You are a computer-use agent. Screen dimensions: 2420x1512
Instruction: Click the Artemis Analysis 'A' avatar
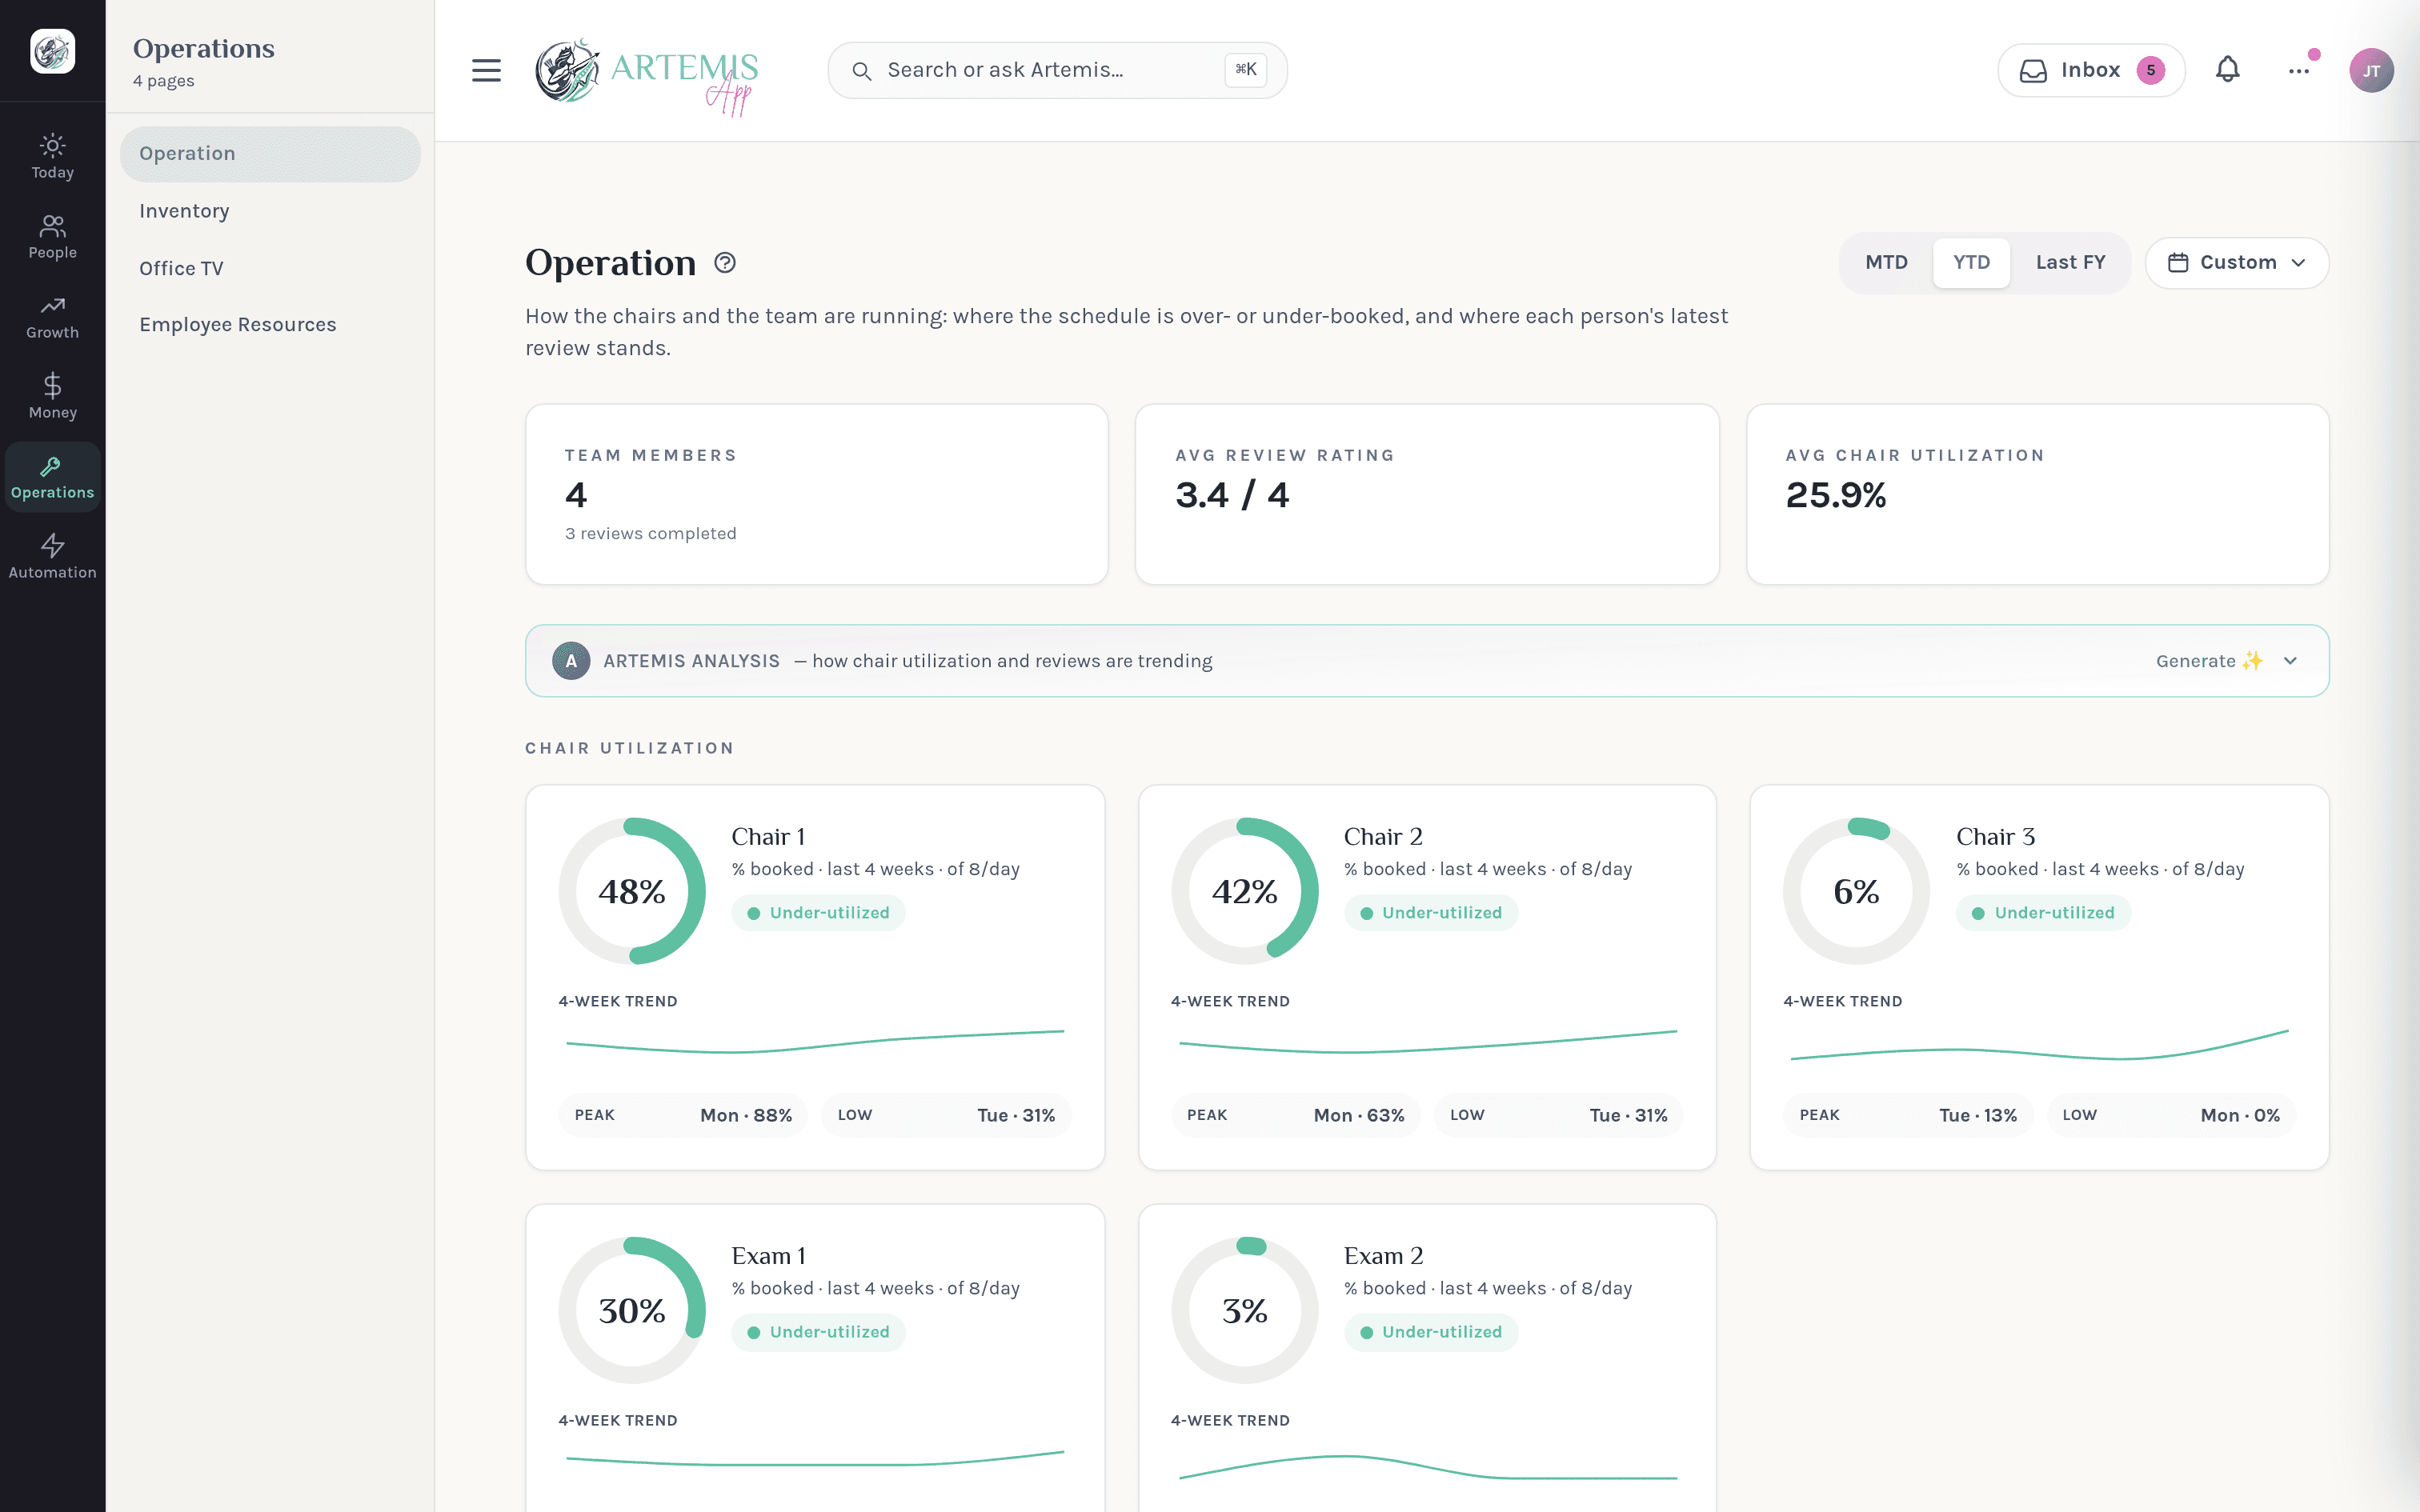(x=571, y=661)
